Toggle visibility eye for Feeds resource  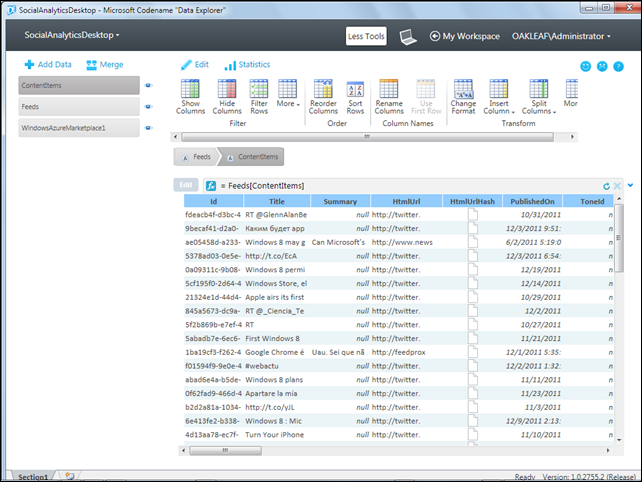coord(149,107)
